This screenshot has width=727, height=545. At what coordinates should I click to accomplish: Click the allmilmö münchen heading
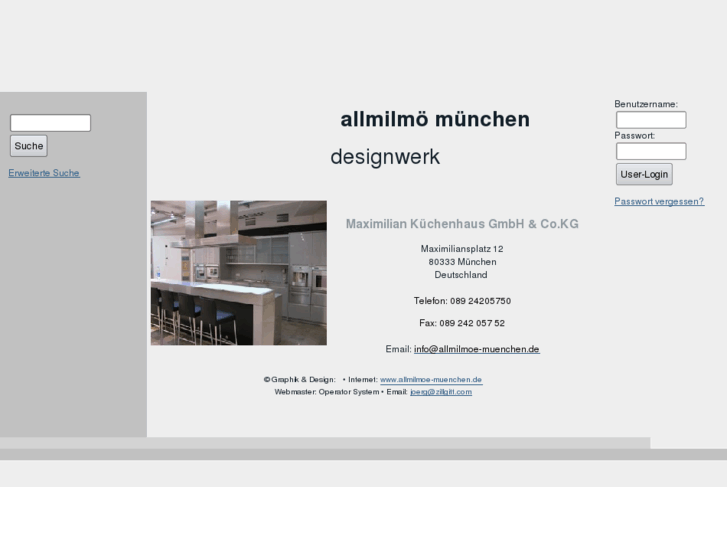[x=435, y=119]
